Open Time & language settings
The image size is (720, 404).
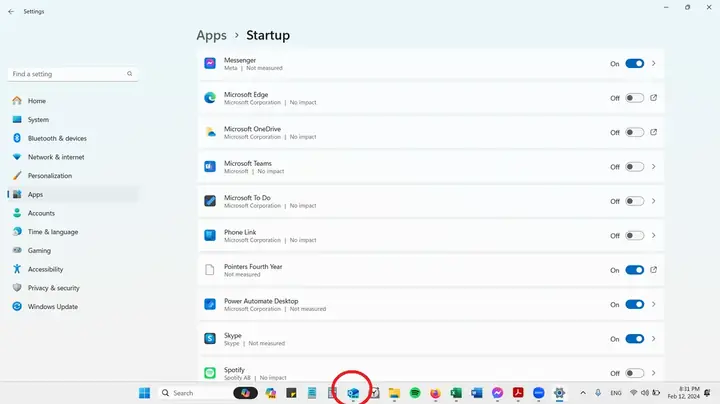(x=73, y=232)
